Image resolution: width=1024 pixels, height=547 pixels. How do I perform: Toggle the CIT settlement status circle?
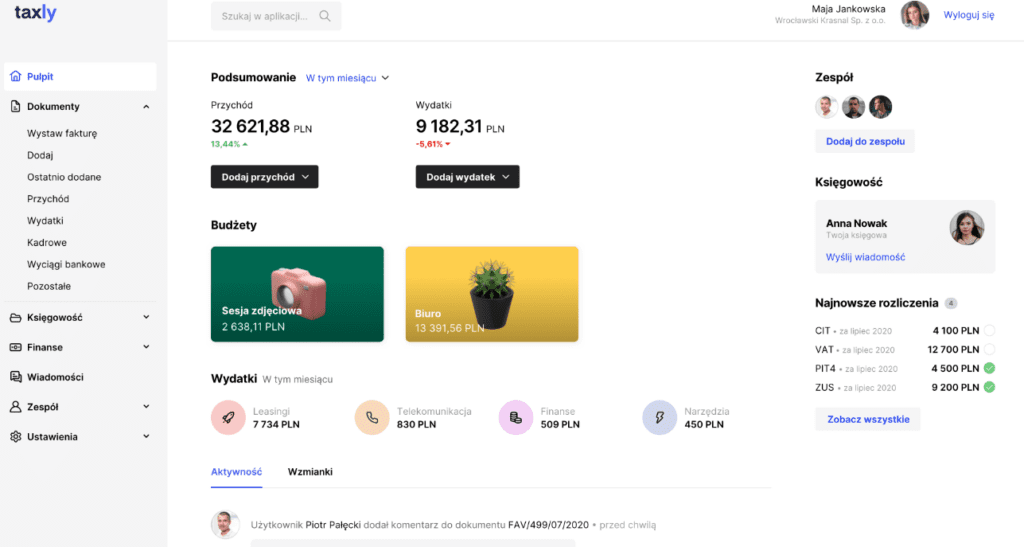point(989,331)
